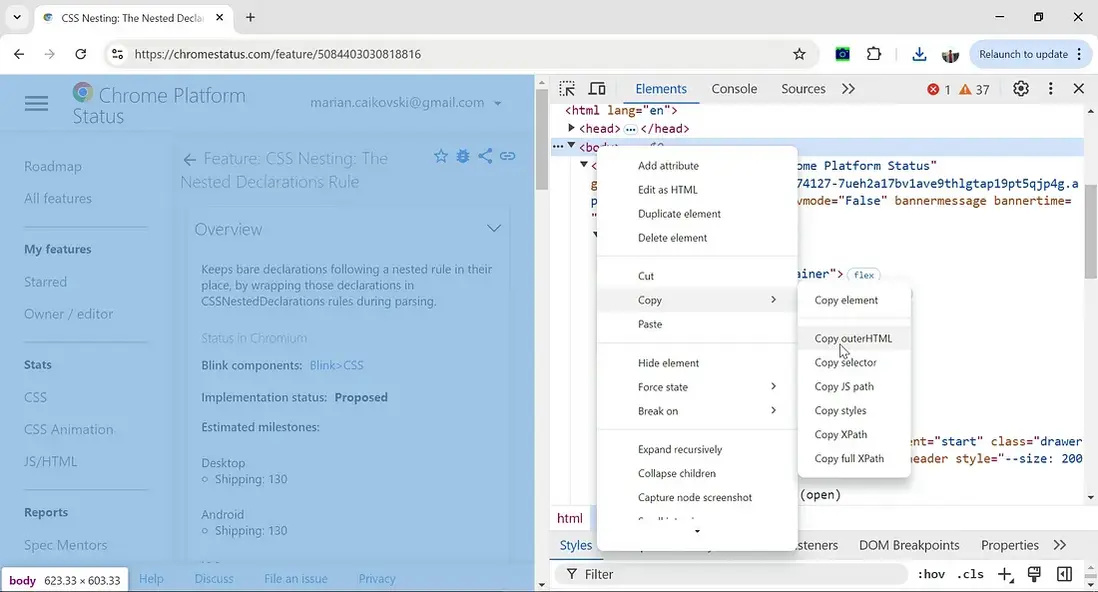Switch to the Sources tab
This screenshot has height=592, width=1098.
point(803,89)
